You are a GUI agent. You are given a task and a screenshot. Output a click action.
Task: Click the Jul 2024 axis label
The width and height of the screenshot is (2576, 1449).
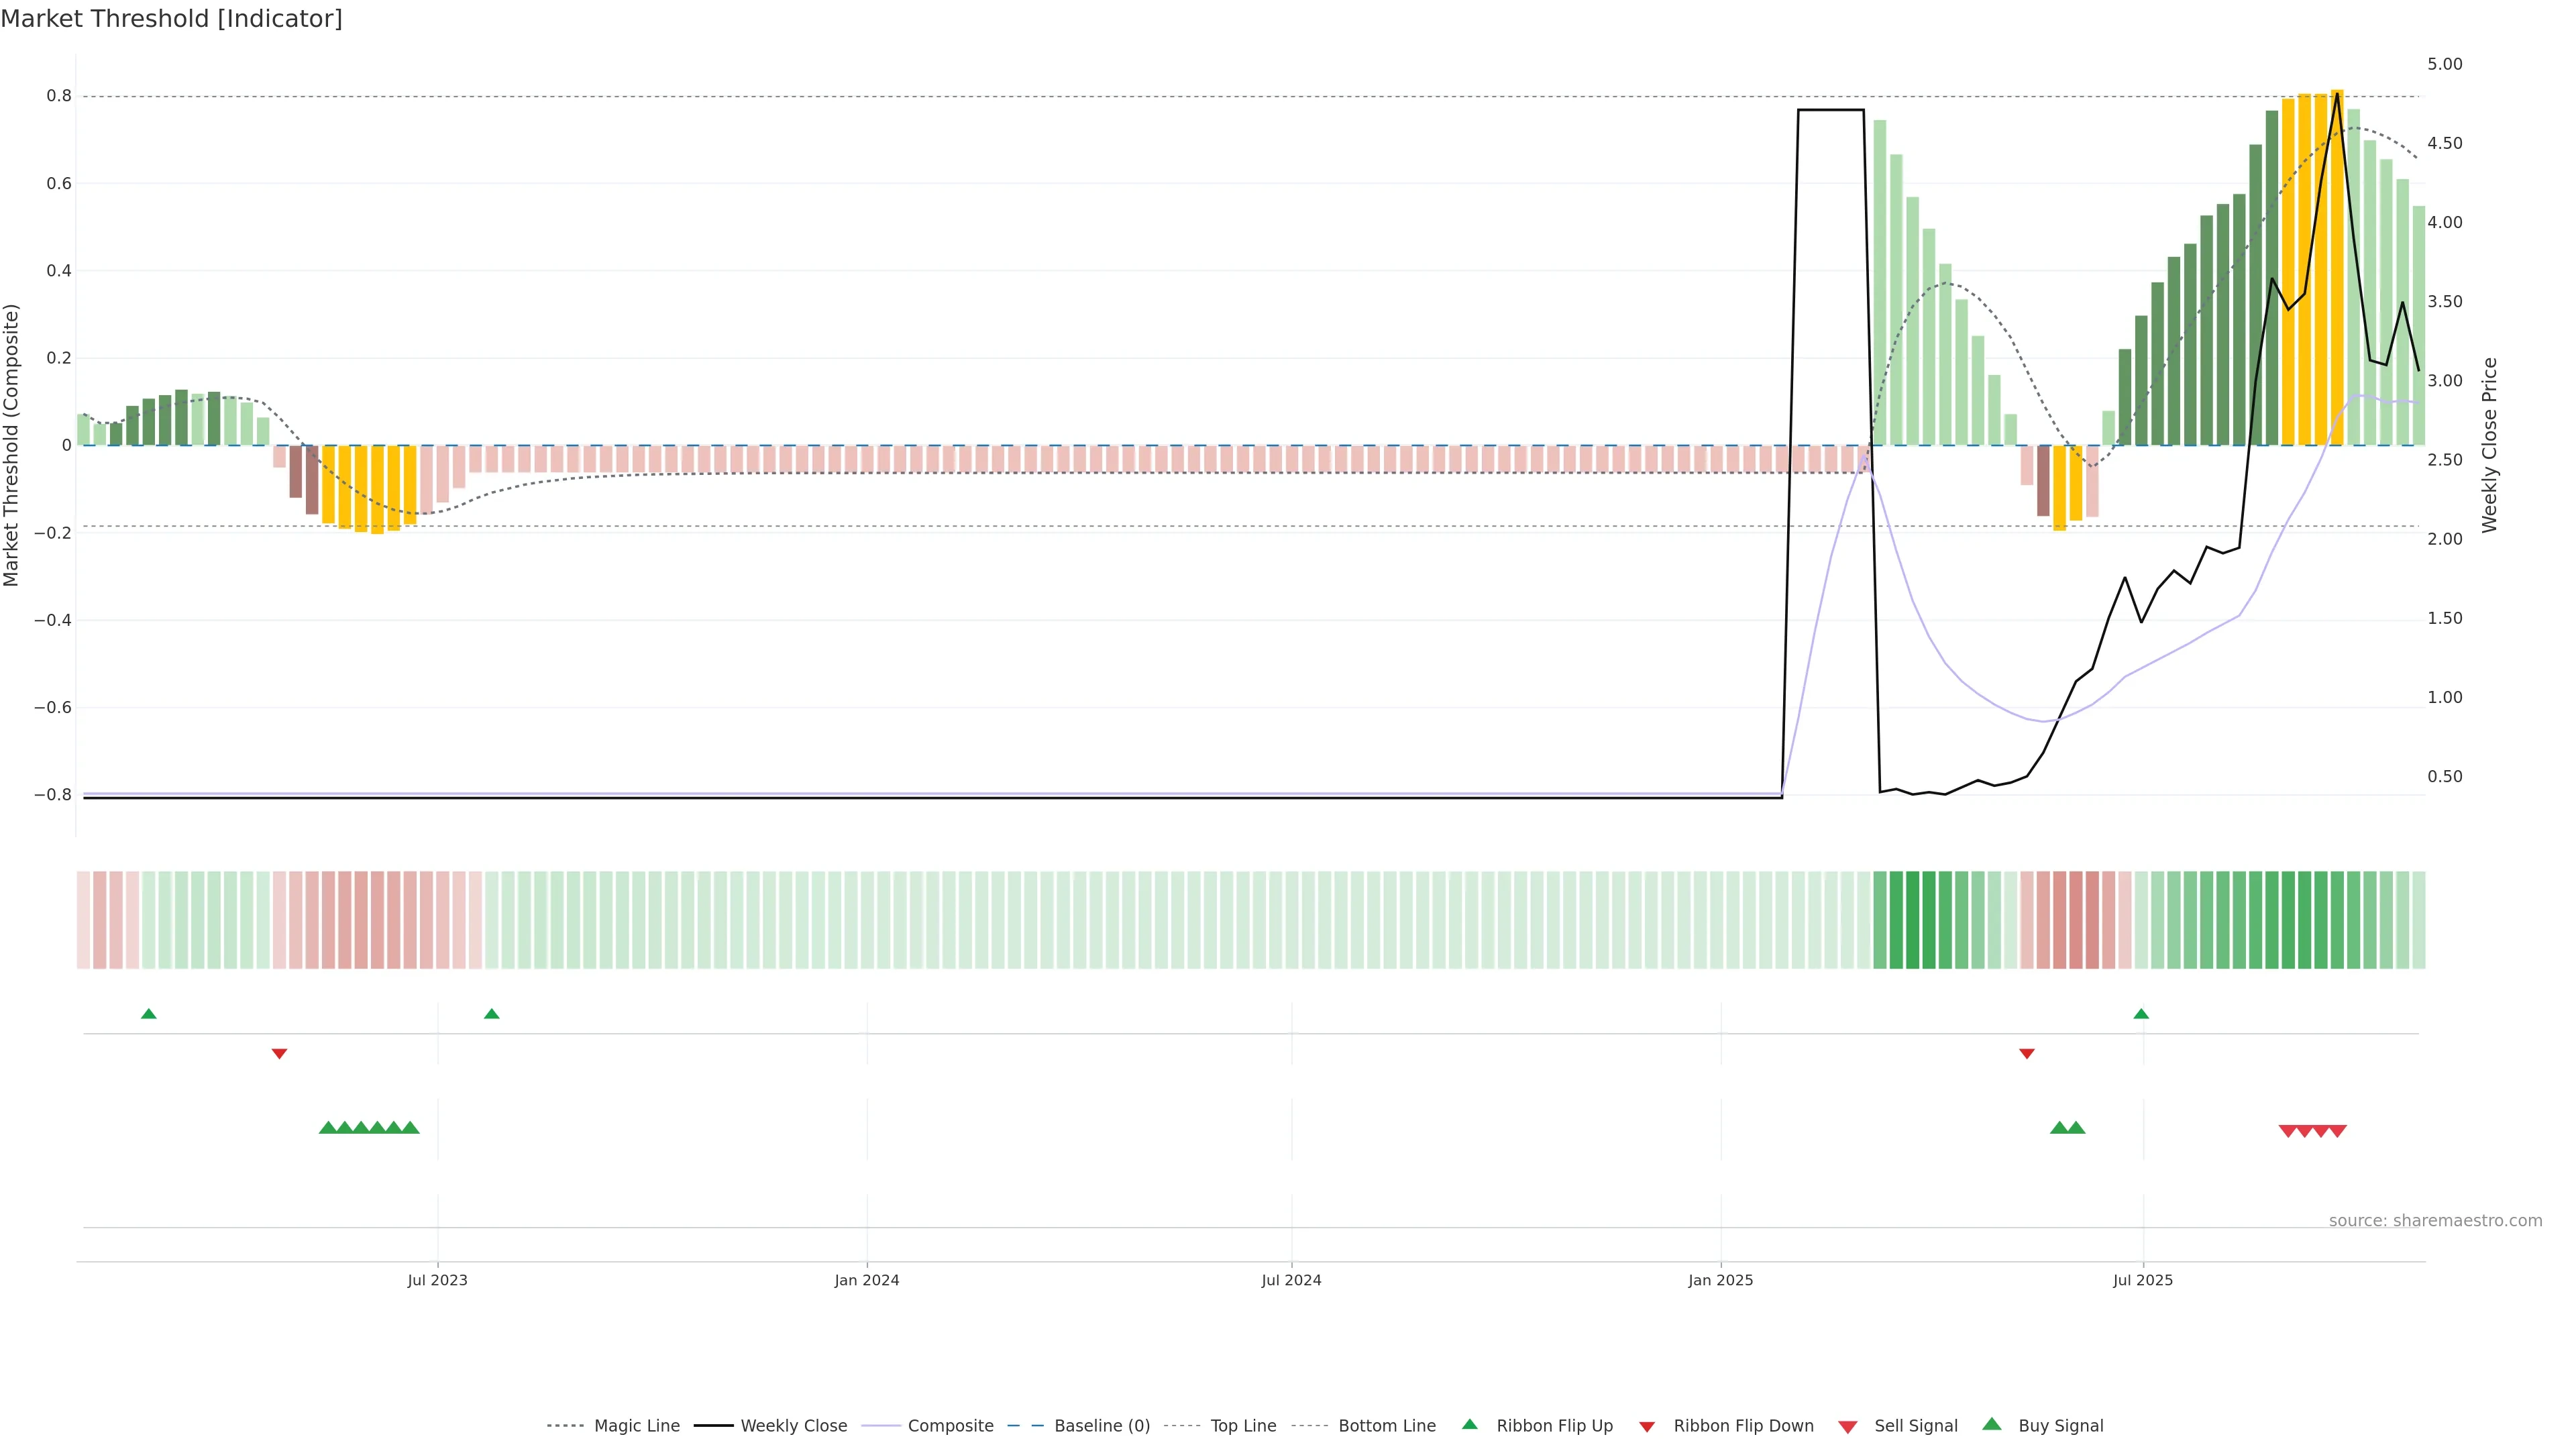1291,1280
